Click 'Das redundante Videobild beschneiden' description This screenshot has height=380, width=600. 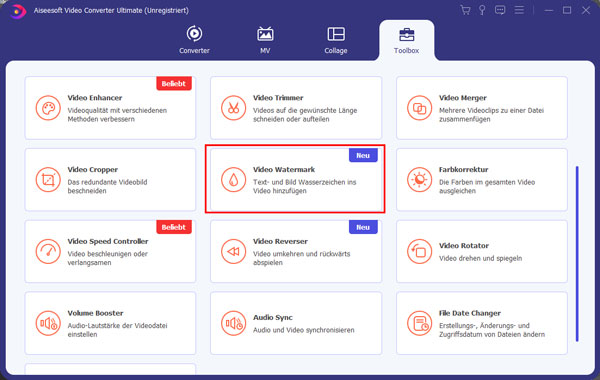107,186
